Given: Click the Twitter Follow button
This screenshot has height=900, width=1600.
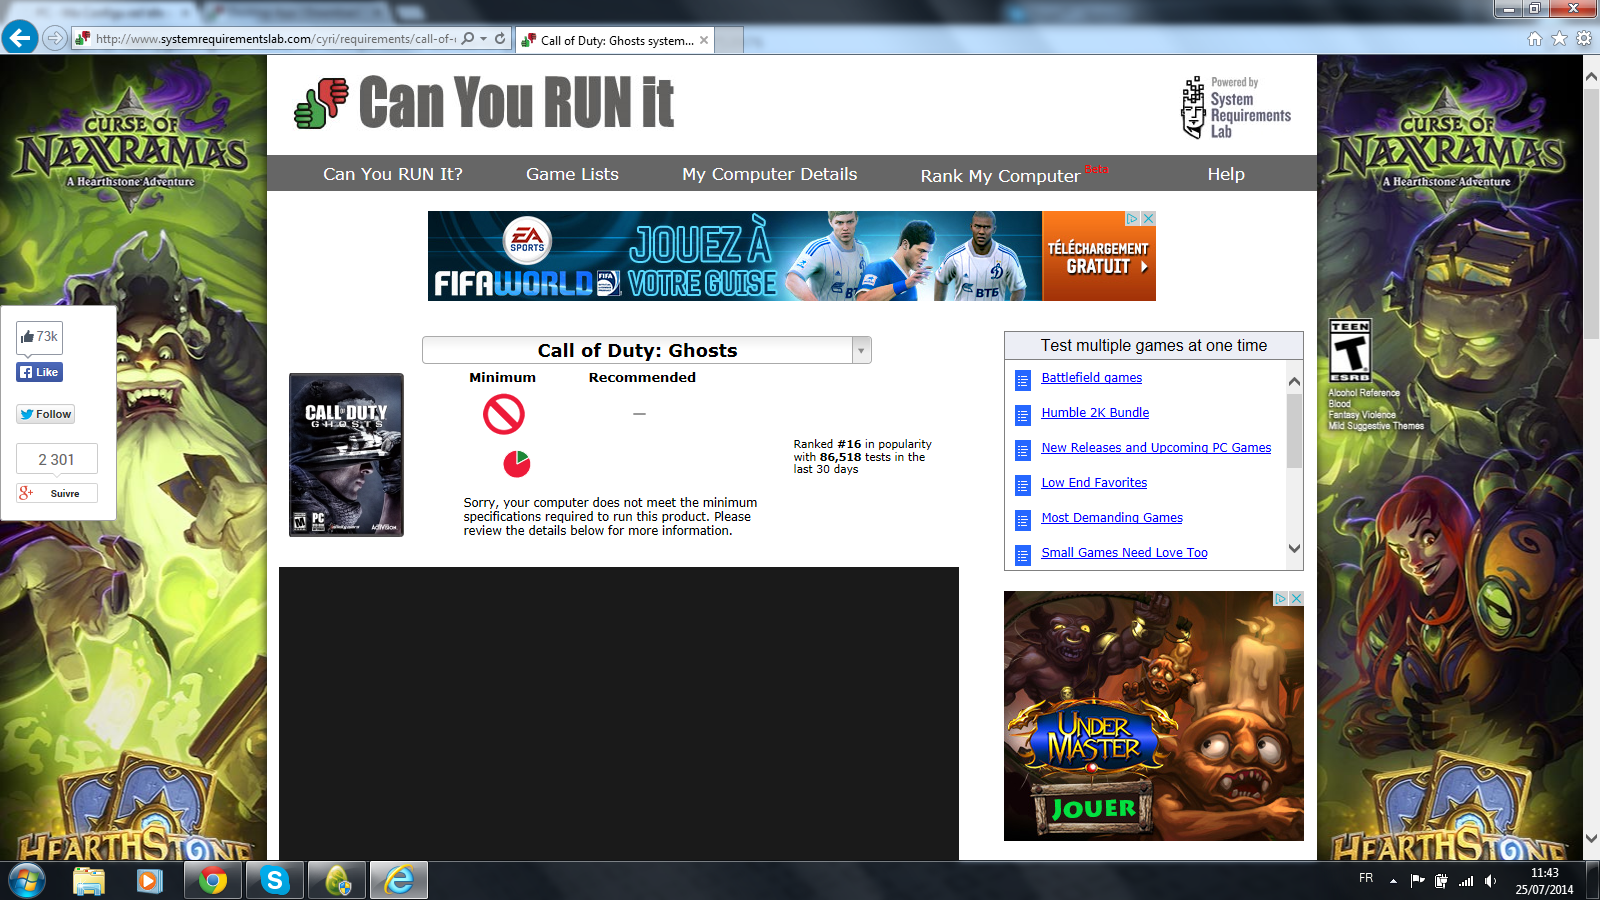Looking at the screenshot, I should click(x=46, y=414).
